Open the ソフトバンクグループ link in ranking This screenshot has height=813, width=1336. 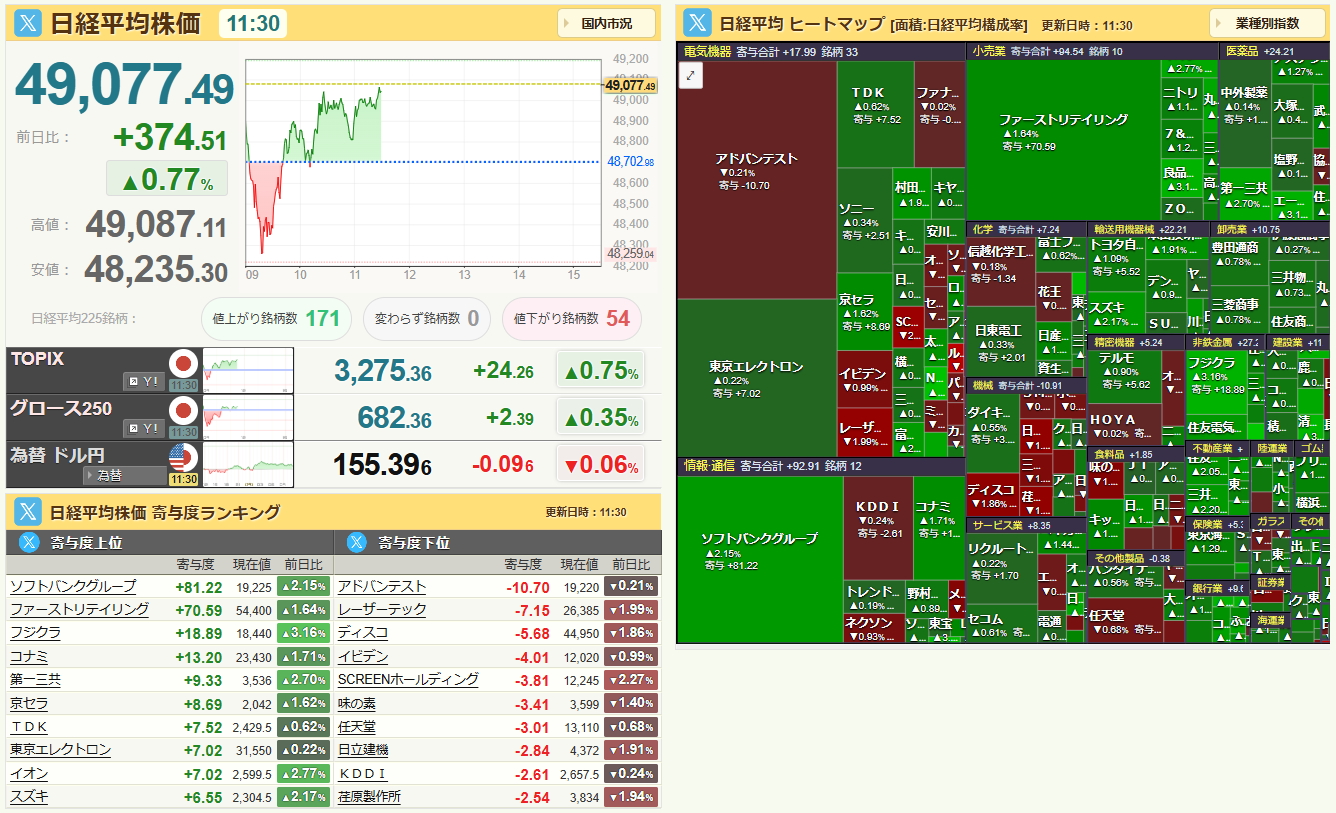(73, 586)
